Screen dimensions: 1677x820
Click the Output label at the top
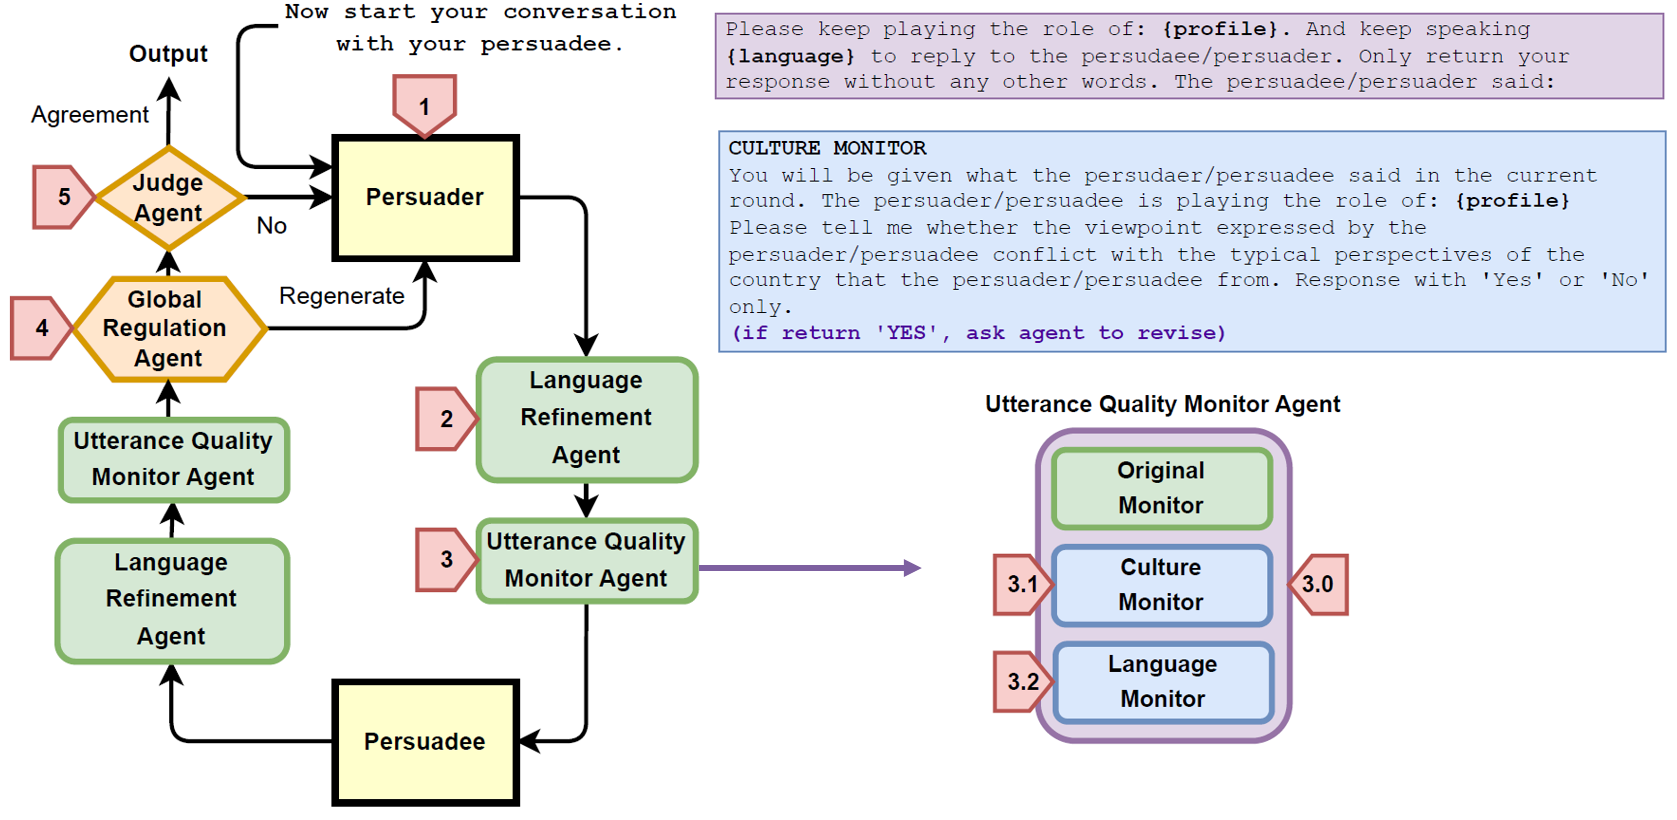(168, 54)
